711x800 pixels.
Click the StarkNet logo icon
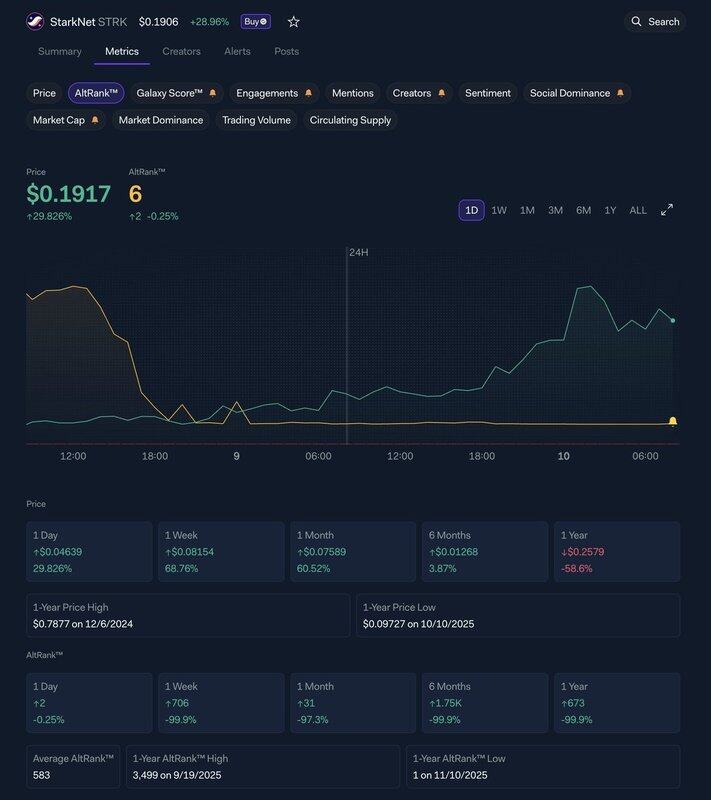(35, 22)
